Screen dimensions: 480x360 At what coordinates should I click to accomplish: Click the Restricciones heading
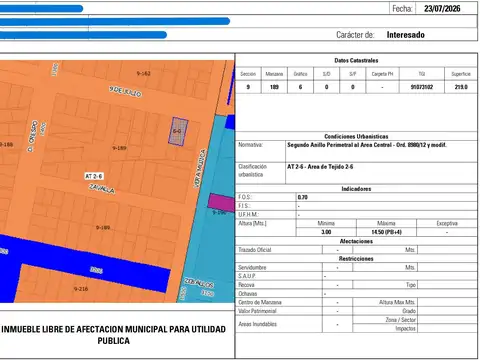[x=356, y=259]
